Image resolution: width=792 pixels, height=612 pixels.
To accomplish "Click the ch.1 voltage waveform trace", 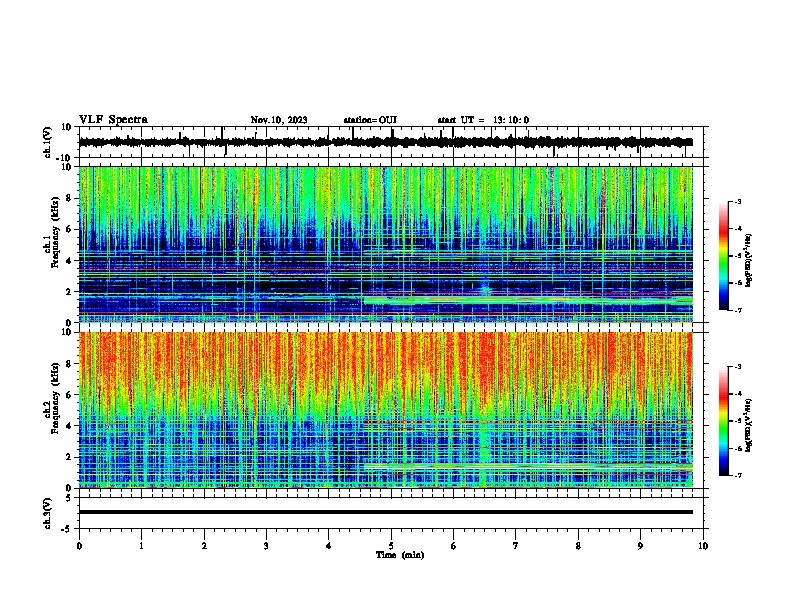I will 385,142.
